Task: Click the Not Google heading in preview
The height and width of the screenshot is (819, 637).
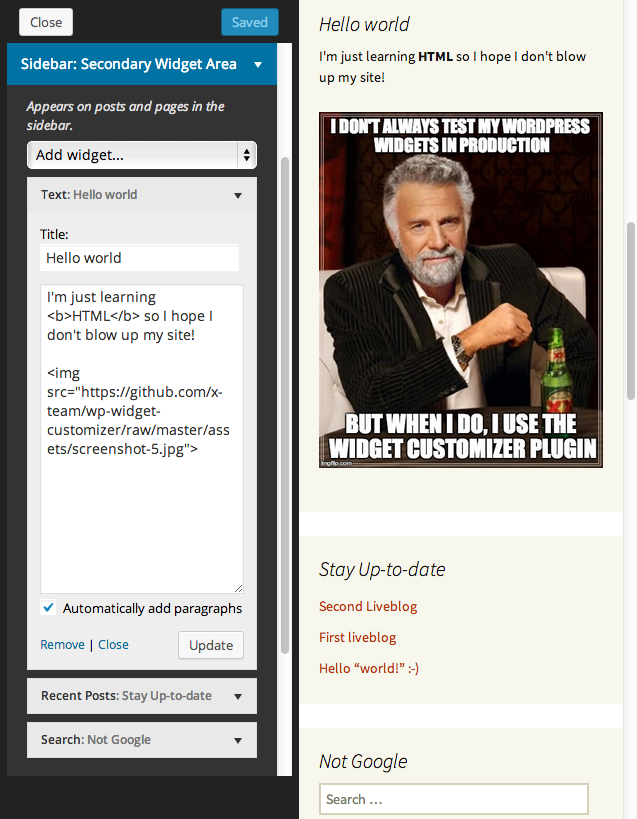Action: pos(363,762)
